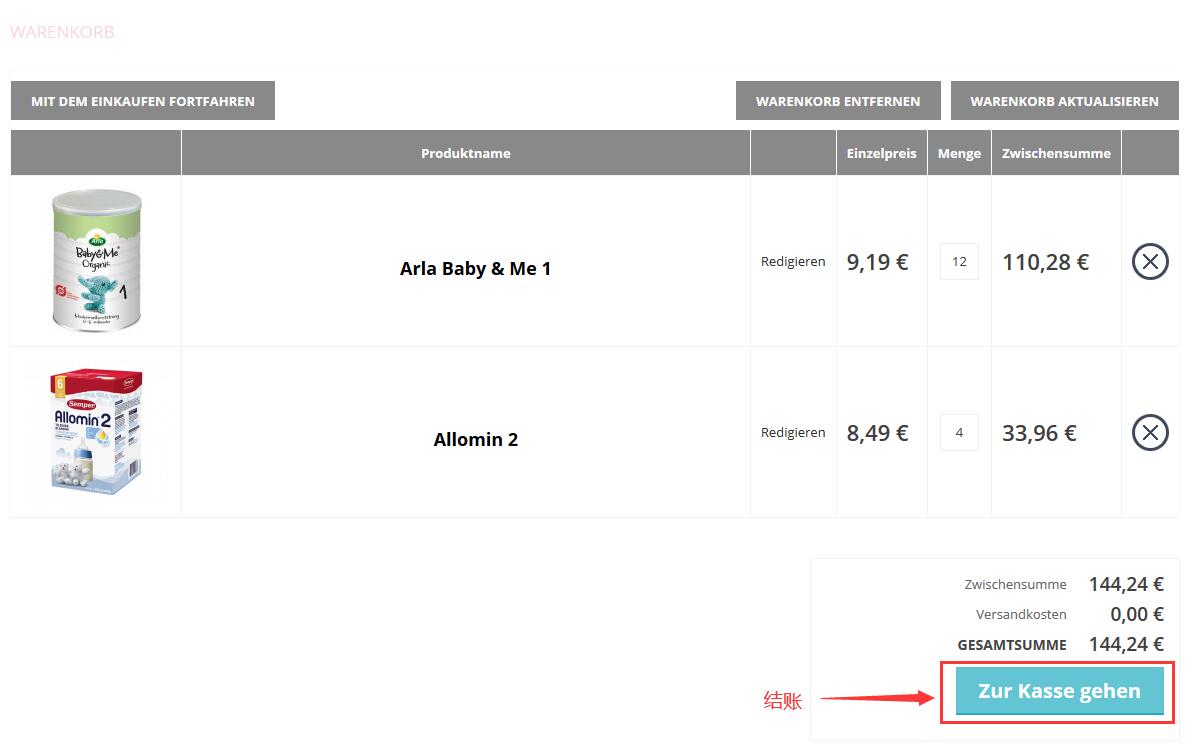View Arla Baby & Me product image
Image resolution: width=1197 pixels, height=756 pixels.
(96, 260)
